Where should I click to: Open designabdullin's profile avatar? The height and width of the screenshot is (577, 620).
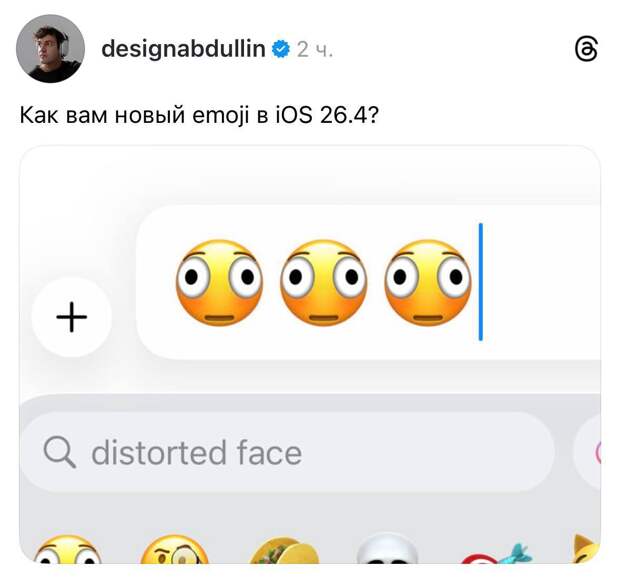(50, 49)
